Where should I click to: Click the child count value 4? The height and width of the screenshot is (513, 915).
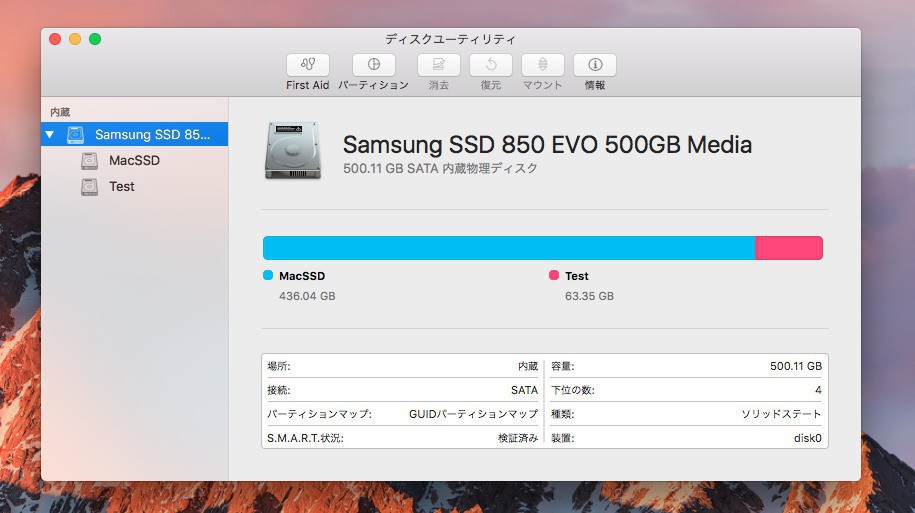[x=818, y=390]
